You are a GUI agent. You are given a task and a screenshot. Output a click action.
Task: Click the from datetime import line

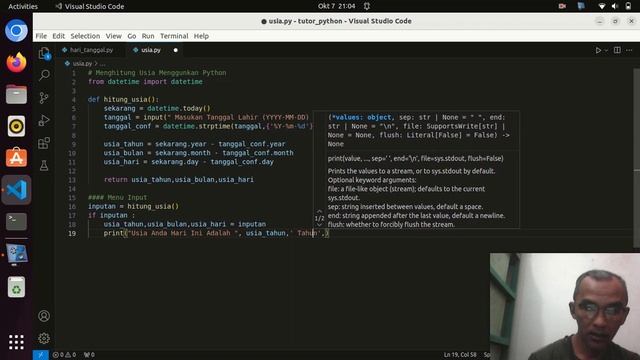point(145,82)
